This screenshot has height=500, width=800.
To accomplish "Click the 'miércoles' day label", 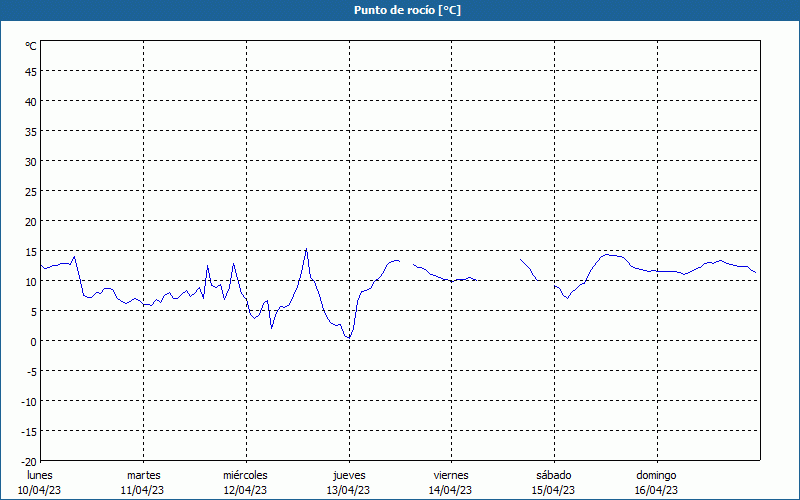I will (245, 475).
